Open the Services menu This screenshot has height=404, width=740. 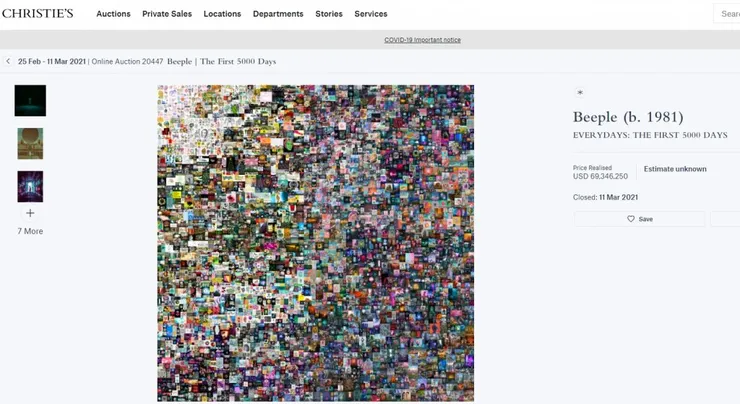[x=371, y=14]
